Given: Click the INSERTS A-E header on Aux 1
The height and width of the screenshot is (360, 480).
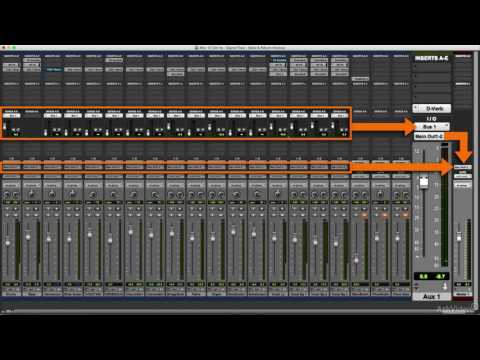Looking at the screenshot, I should click(431, 58).
